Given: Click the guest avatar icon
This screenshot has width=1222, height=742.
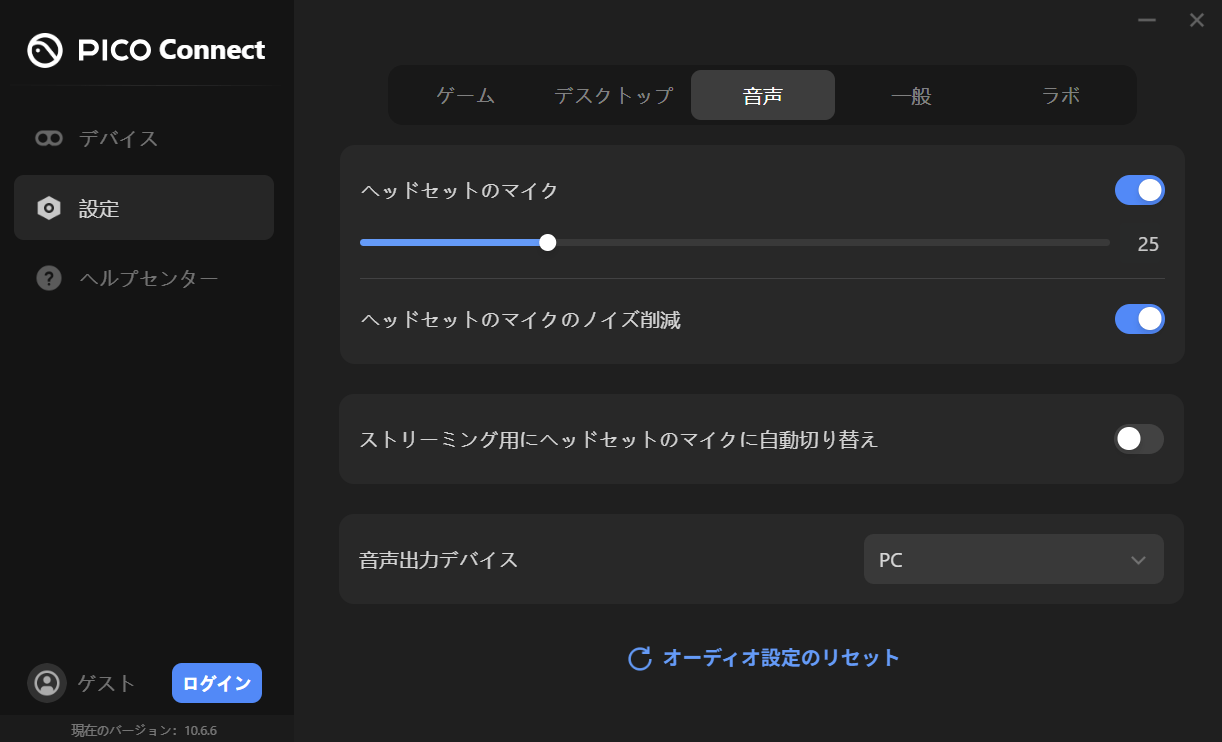Looking at the screenshot, I should [46, 683].
